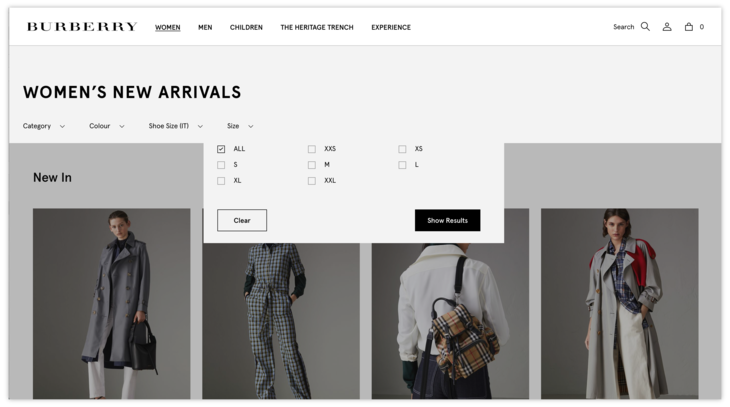Check the M size option

point(312,165)
